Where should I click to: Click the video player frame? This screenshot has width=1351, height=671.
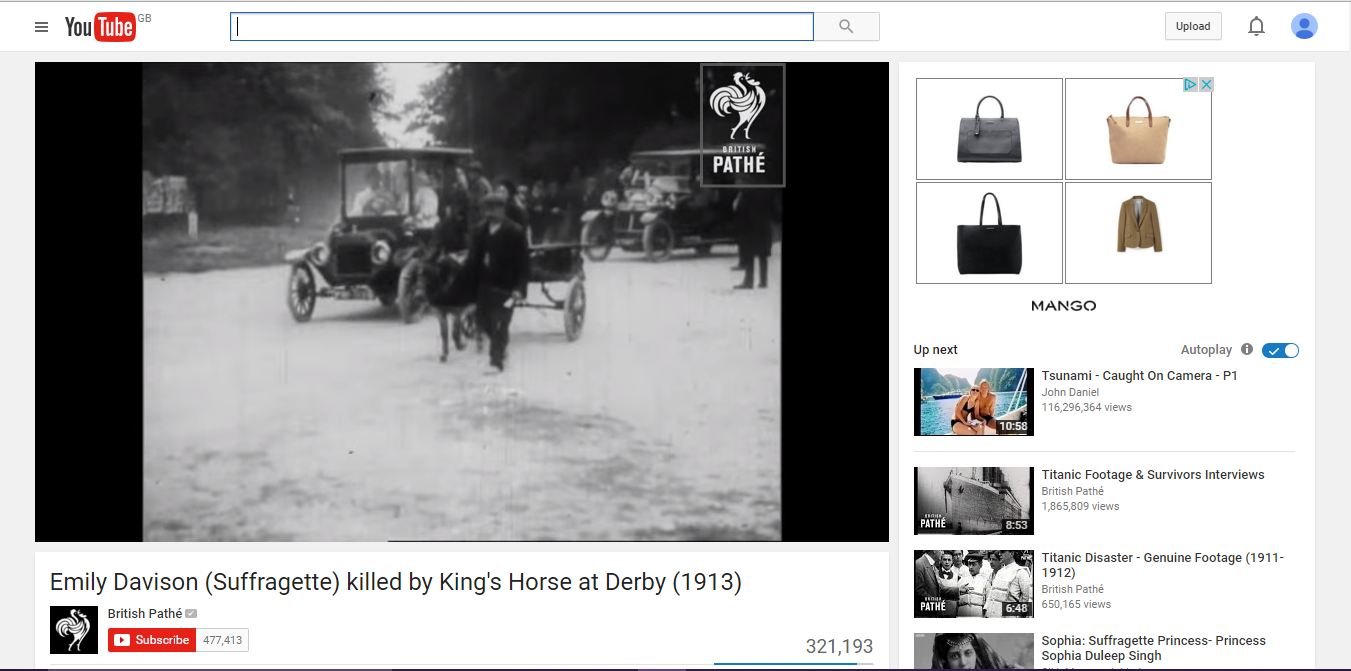point(462,302)
